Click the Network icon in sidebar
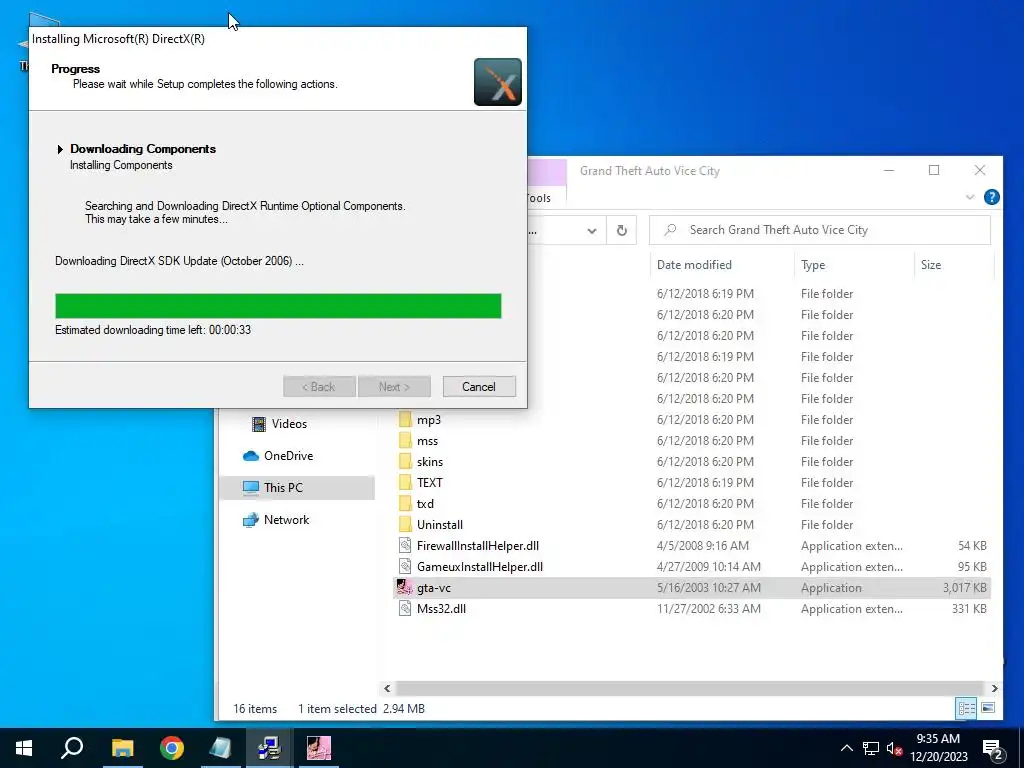 (x=251, y=520)
